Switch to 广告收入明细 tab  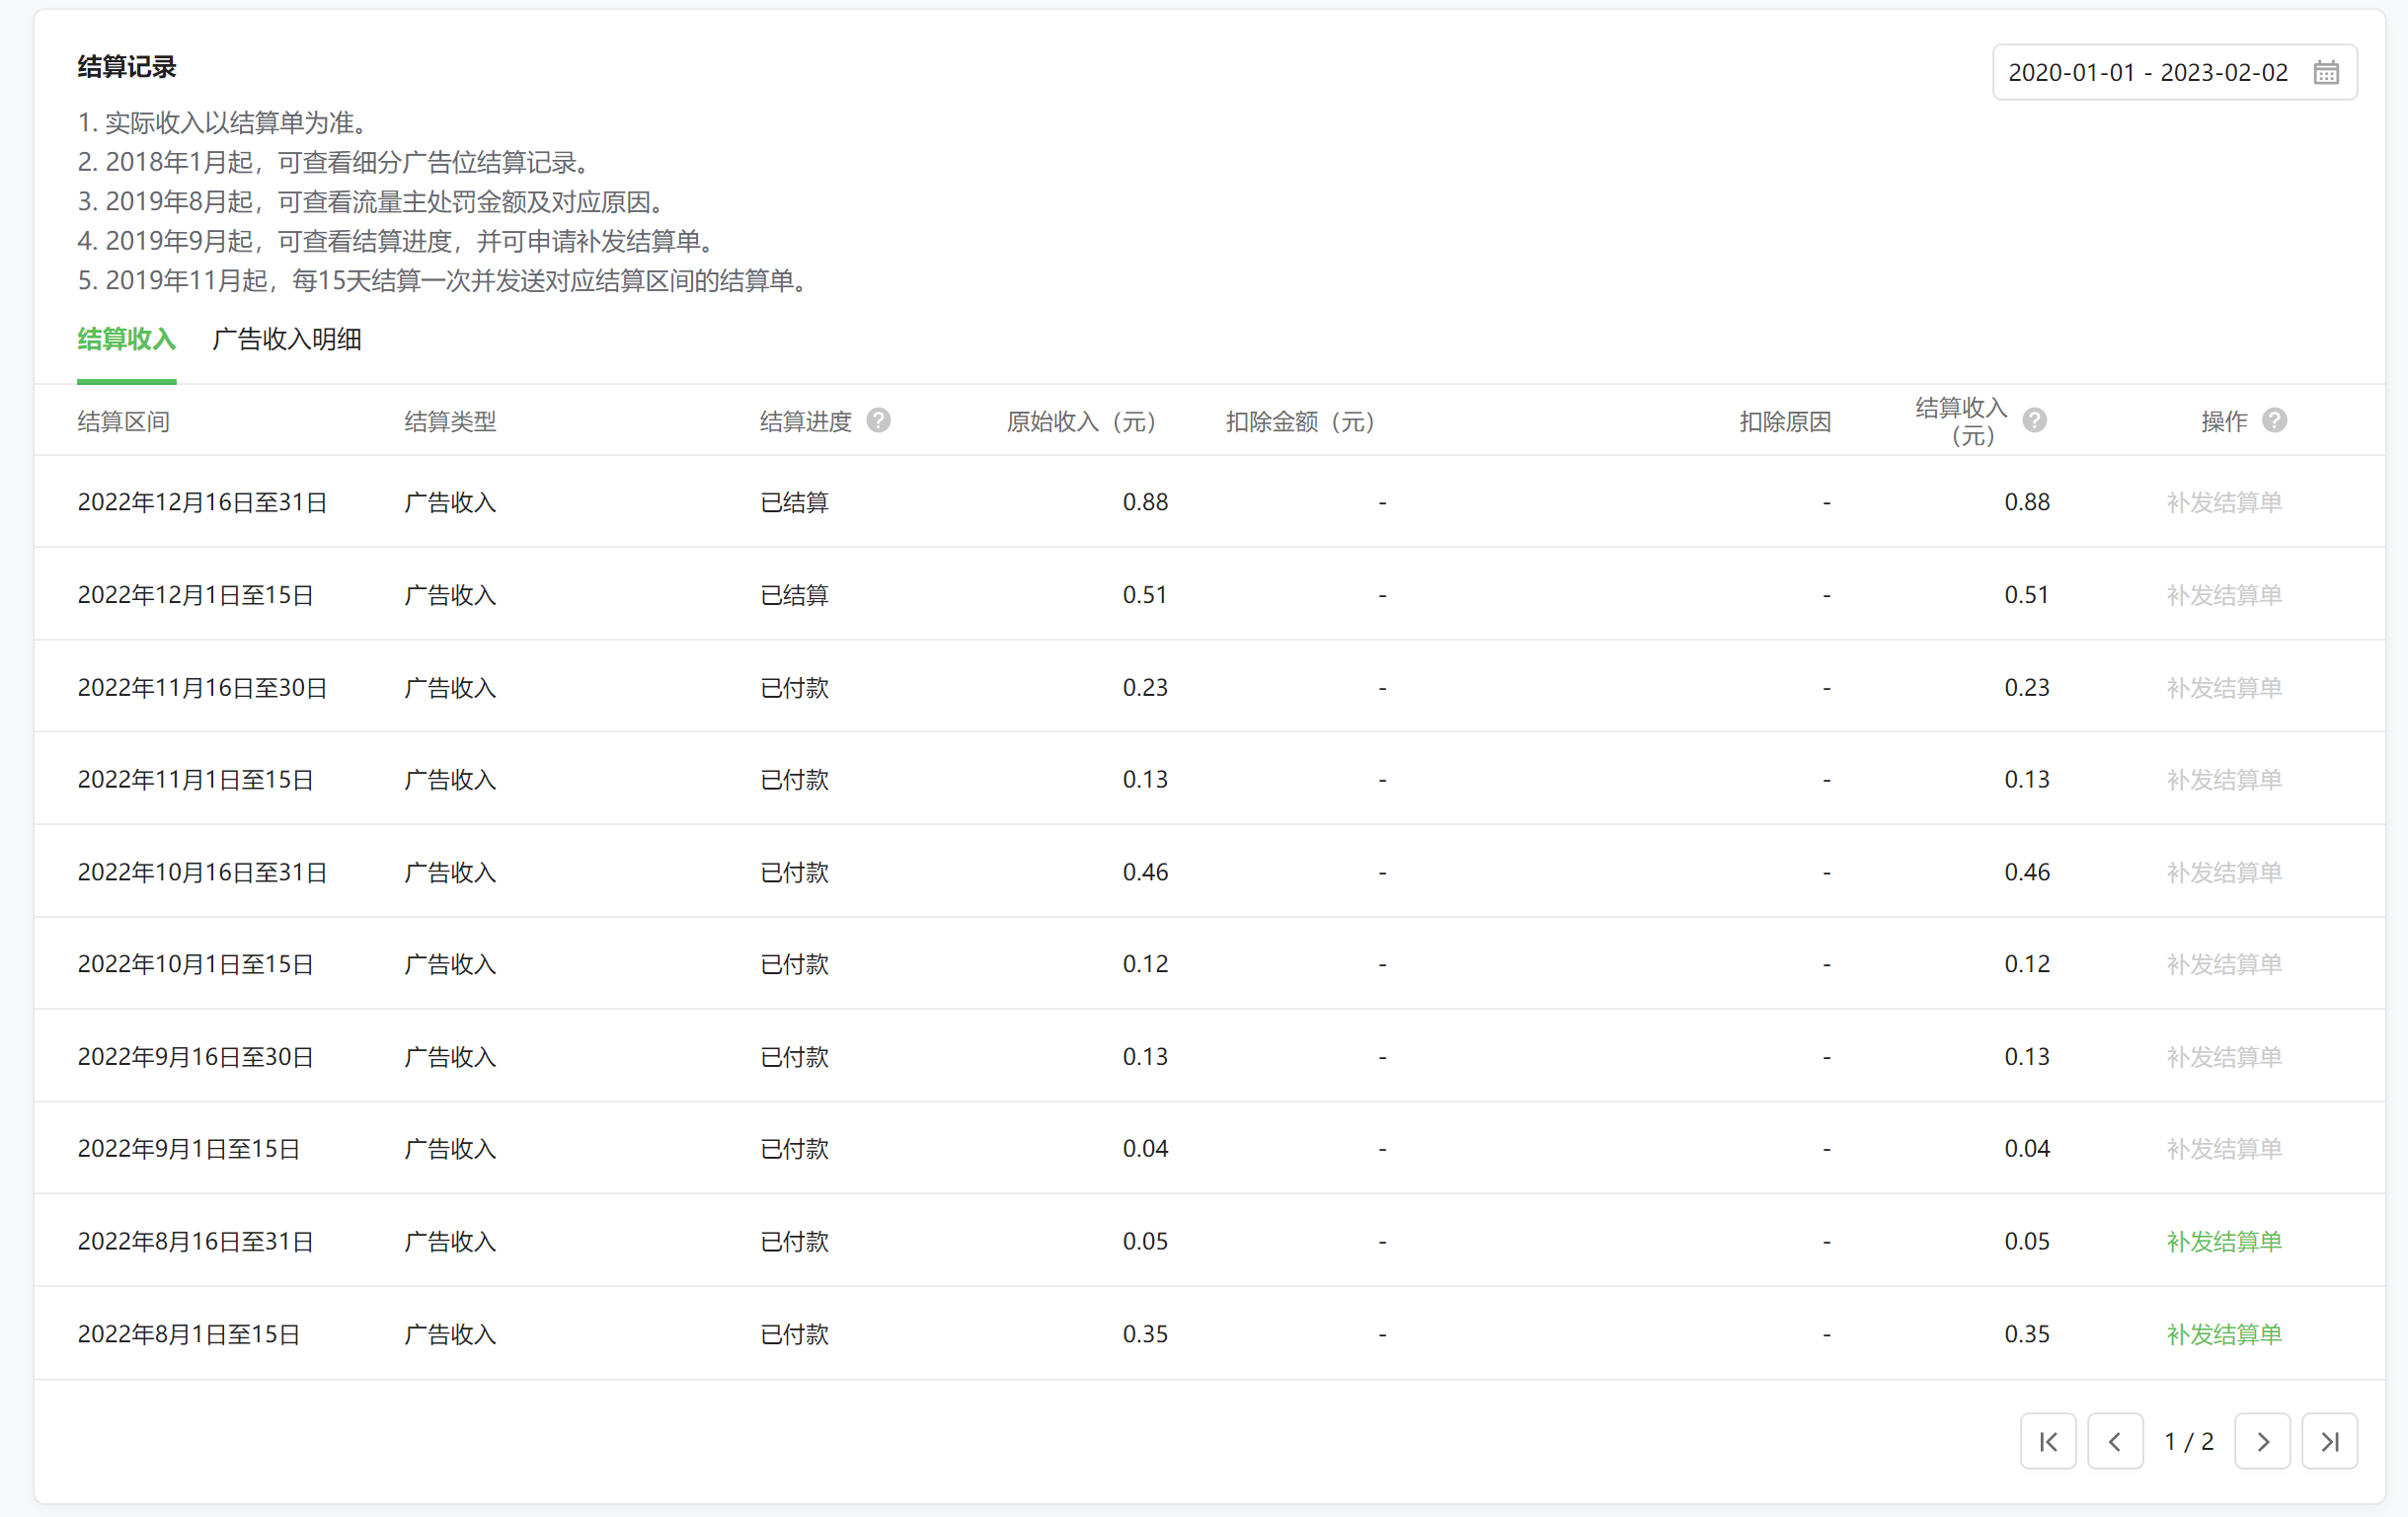pos(287,339)
